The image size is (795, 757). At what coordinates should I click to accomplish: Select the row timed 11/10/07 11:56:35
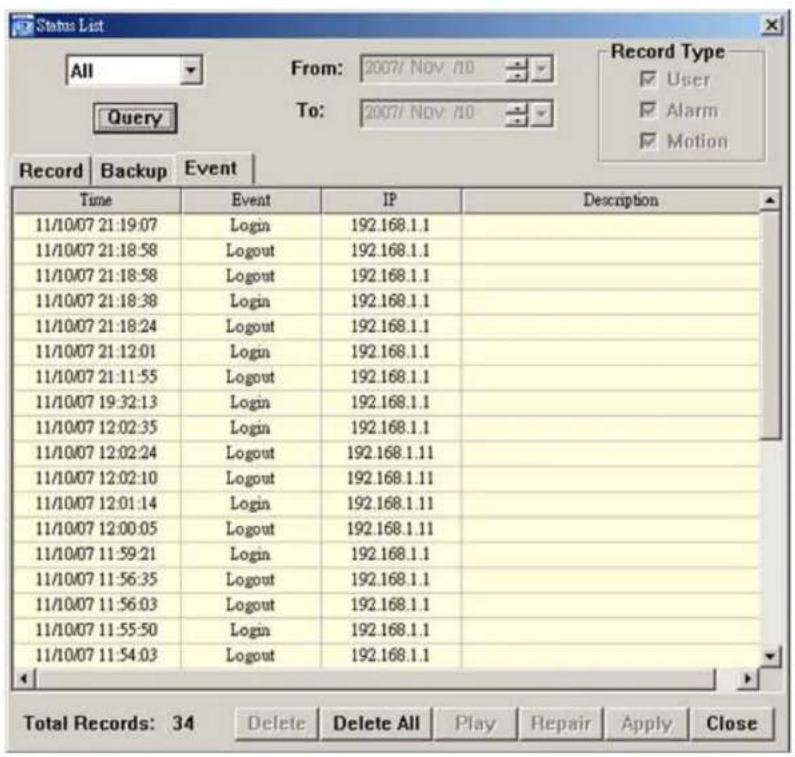pyautogui.click(x=386, y=580)
